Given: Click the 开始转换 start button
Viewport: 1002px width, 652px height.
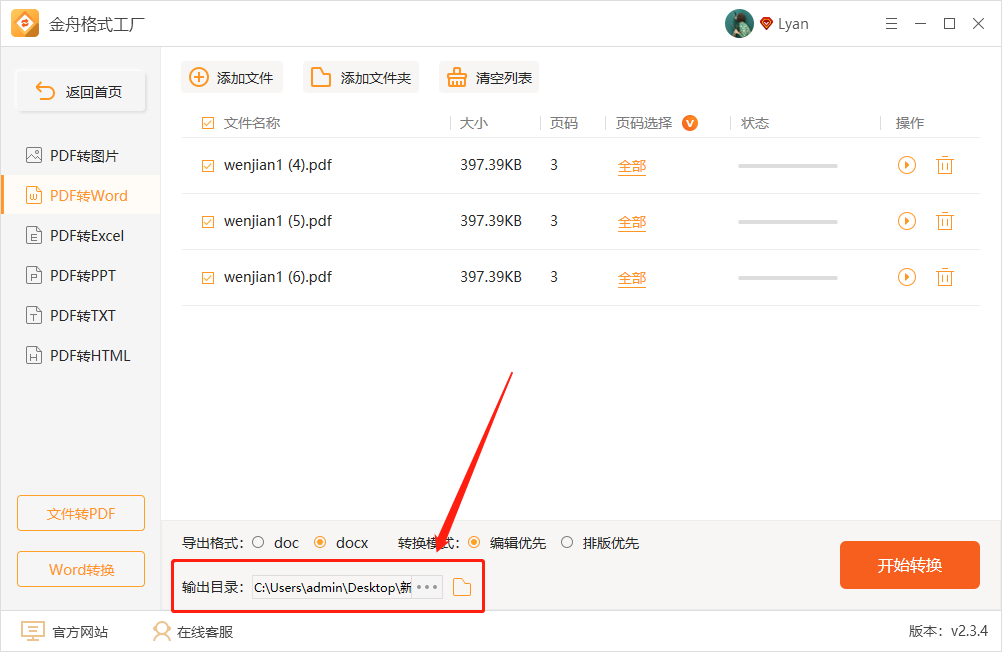Looking at the screenshot, I should pos(909,565).
